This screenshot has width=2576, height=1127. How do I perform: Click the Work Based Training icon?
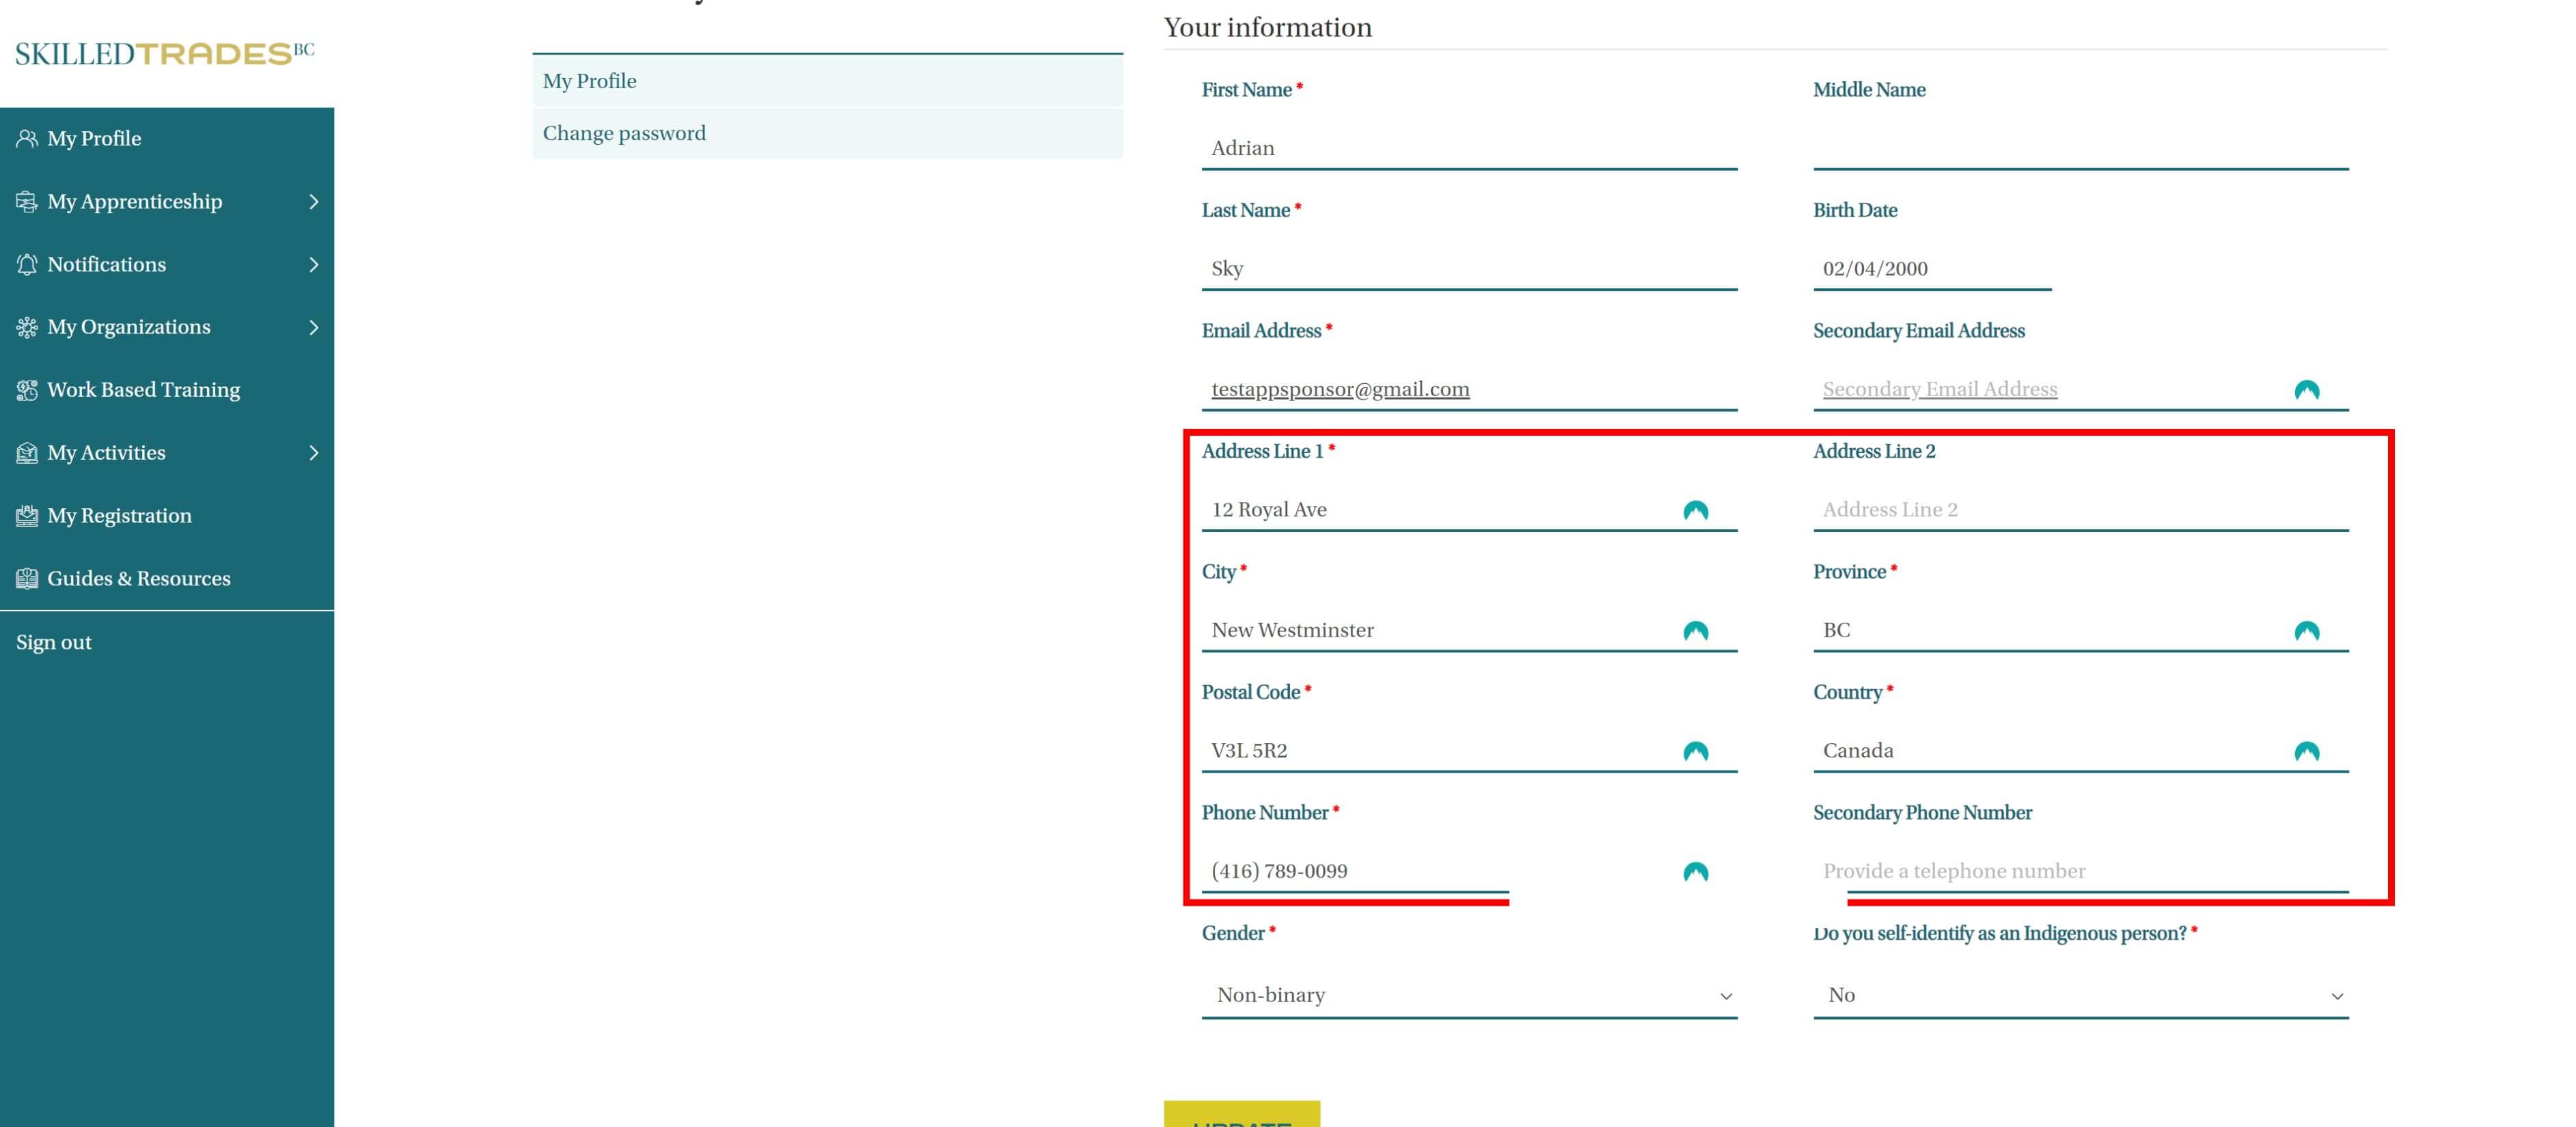pos(27,390)
